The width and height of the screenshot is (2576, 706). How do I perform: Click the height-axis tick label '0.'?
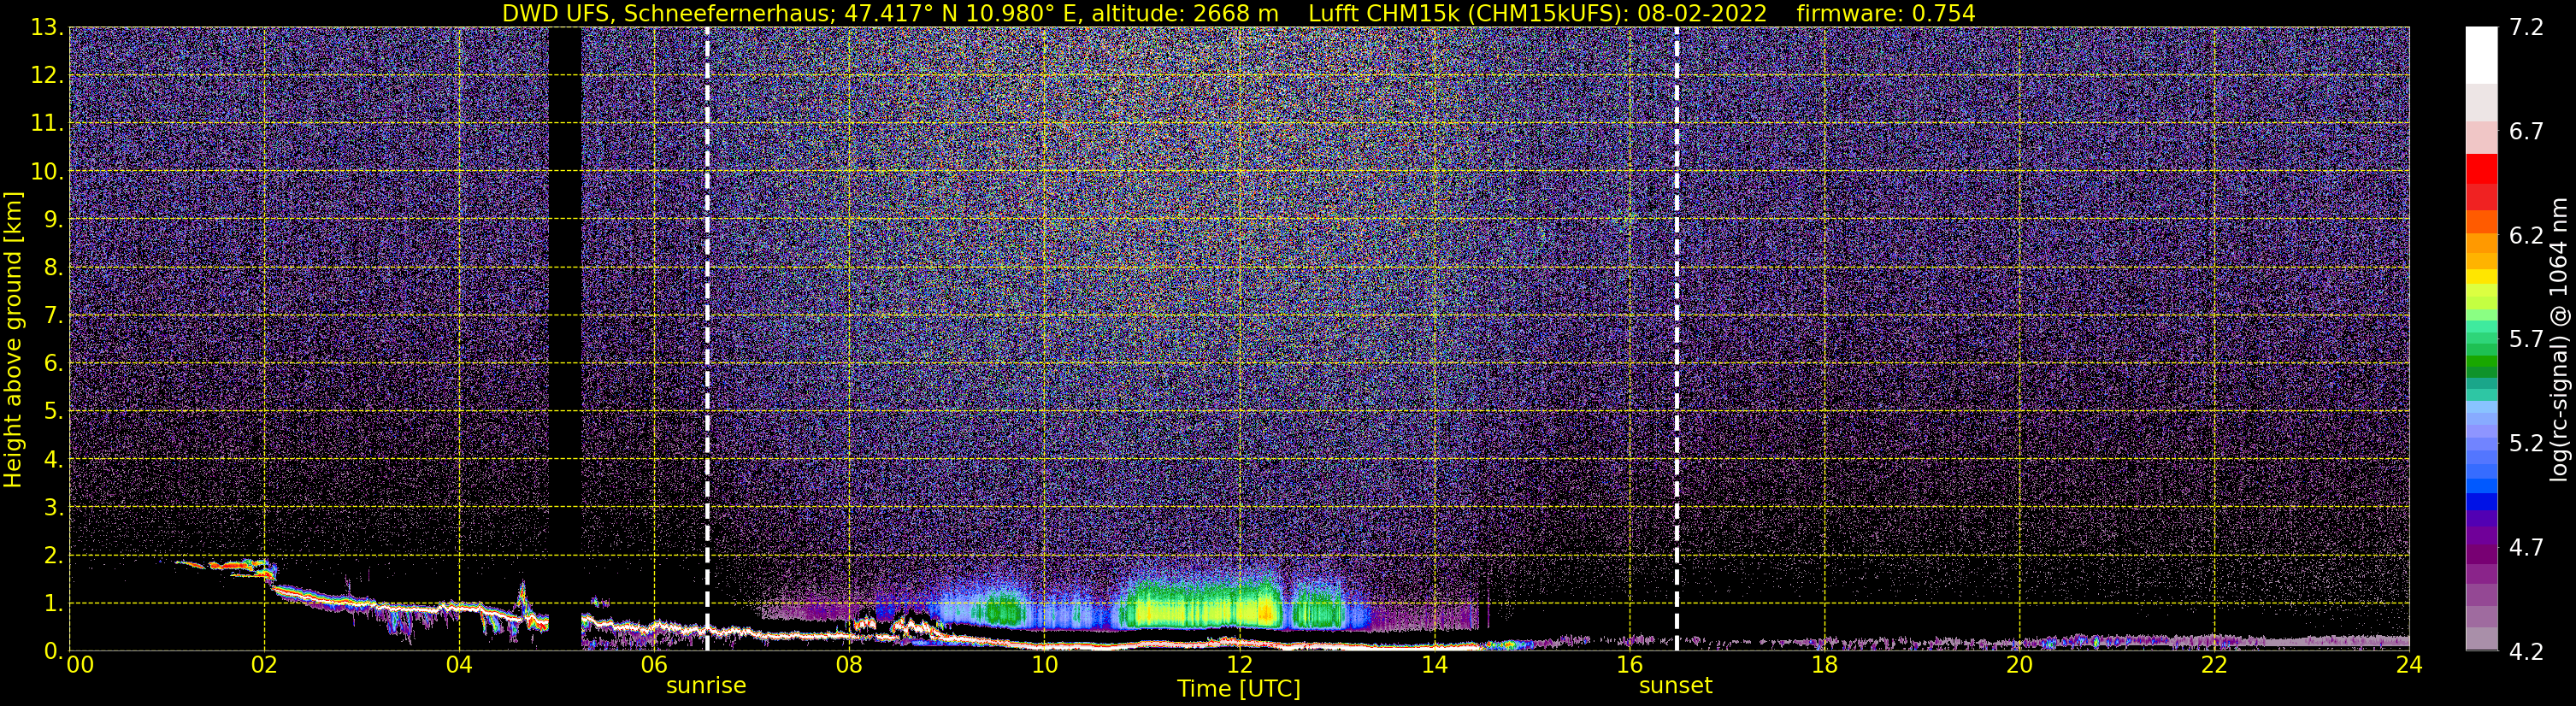[54, 652]
